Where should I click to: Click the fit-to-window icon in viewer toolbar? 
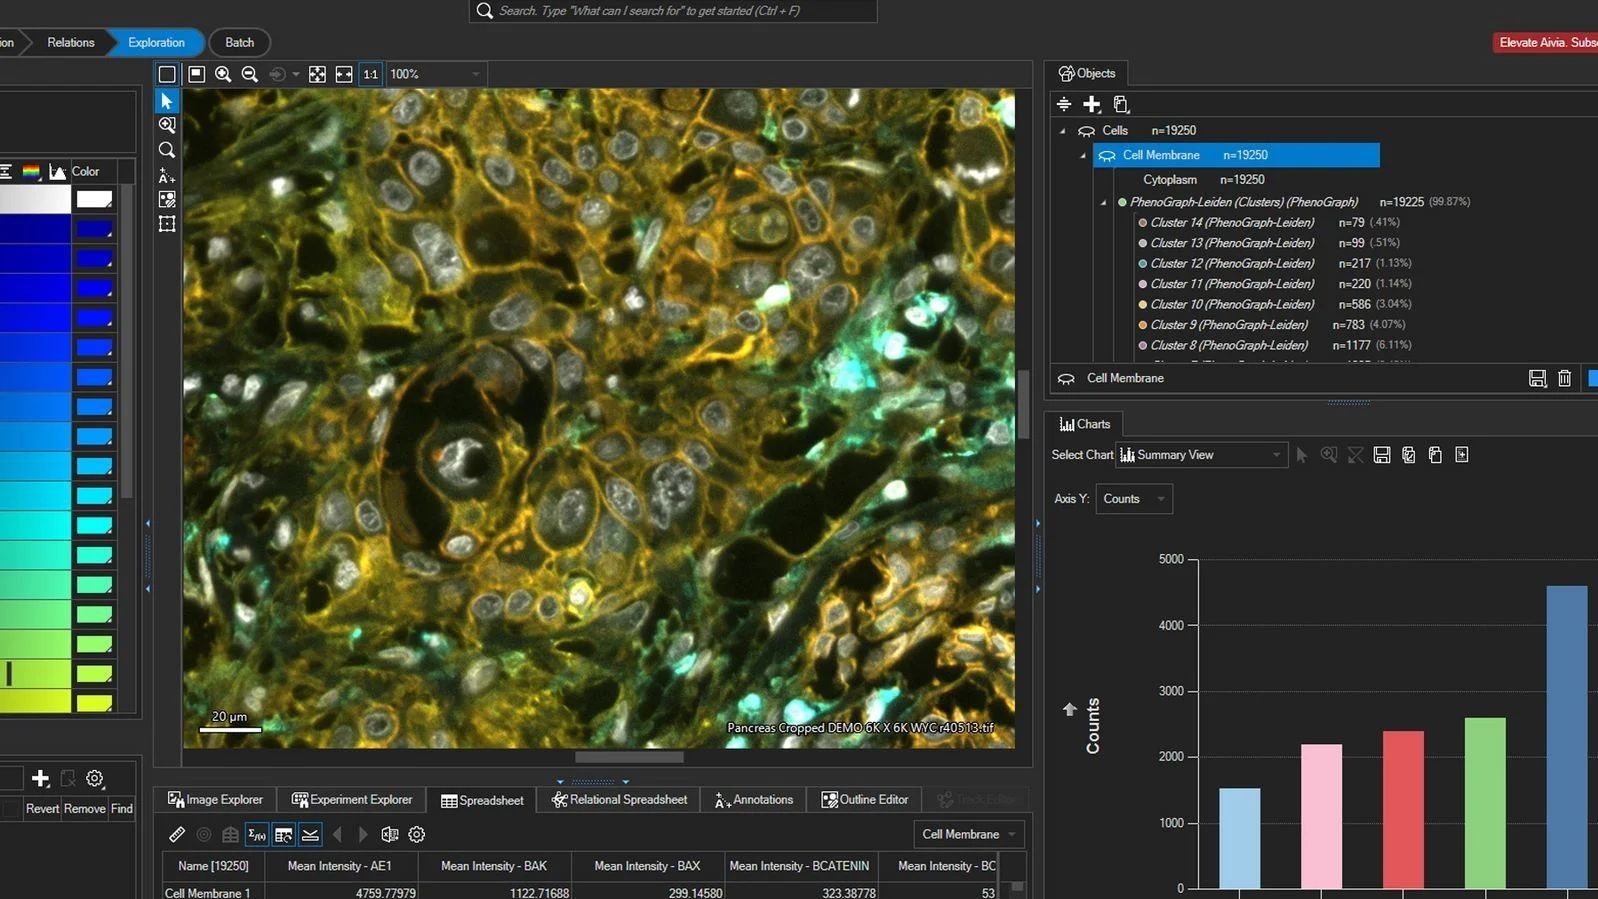[317, 74]
